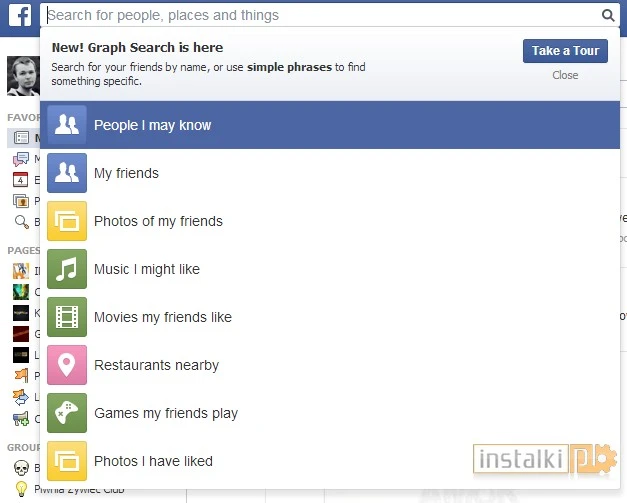Image resolution: width=627 pixels, height=503 pixels.
Task: Click the News Feed sidebar icon
Action: [21, 138]
